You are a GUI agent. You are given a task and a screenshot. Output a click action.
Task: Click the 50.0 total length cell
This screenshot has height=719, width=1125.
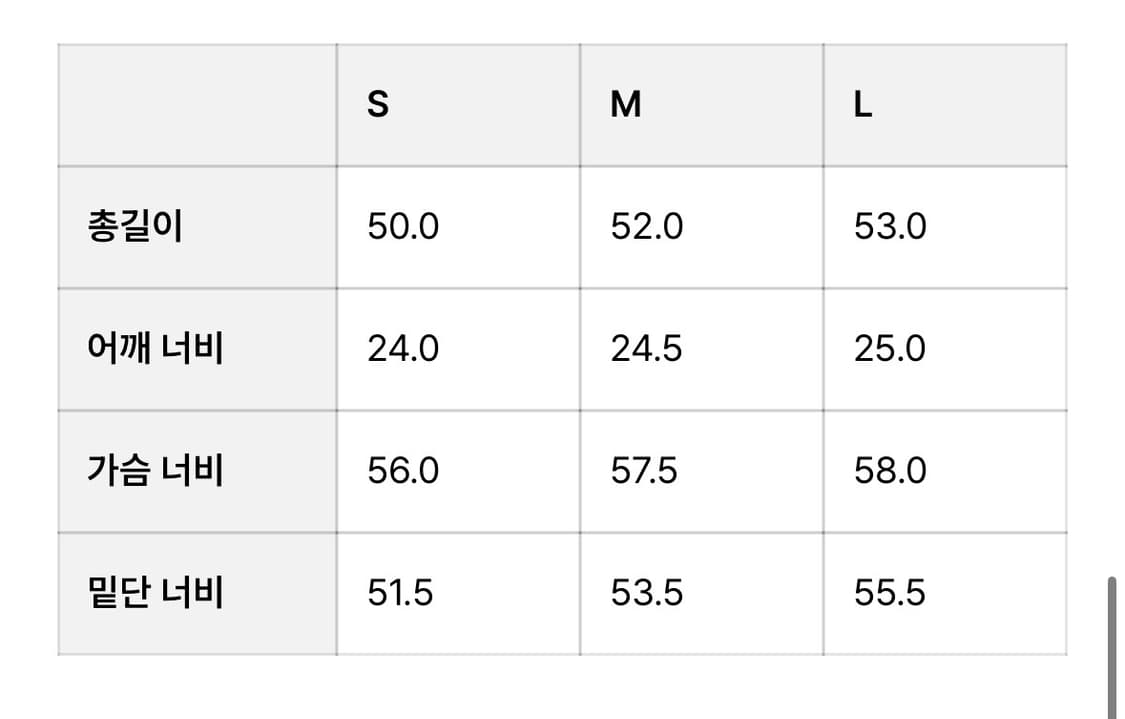(403, 227)
